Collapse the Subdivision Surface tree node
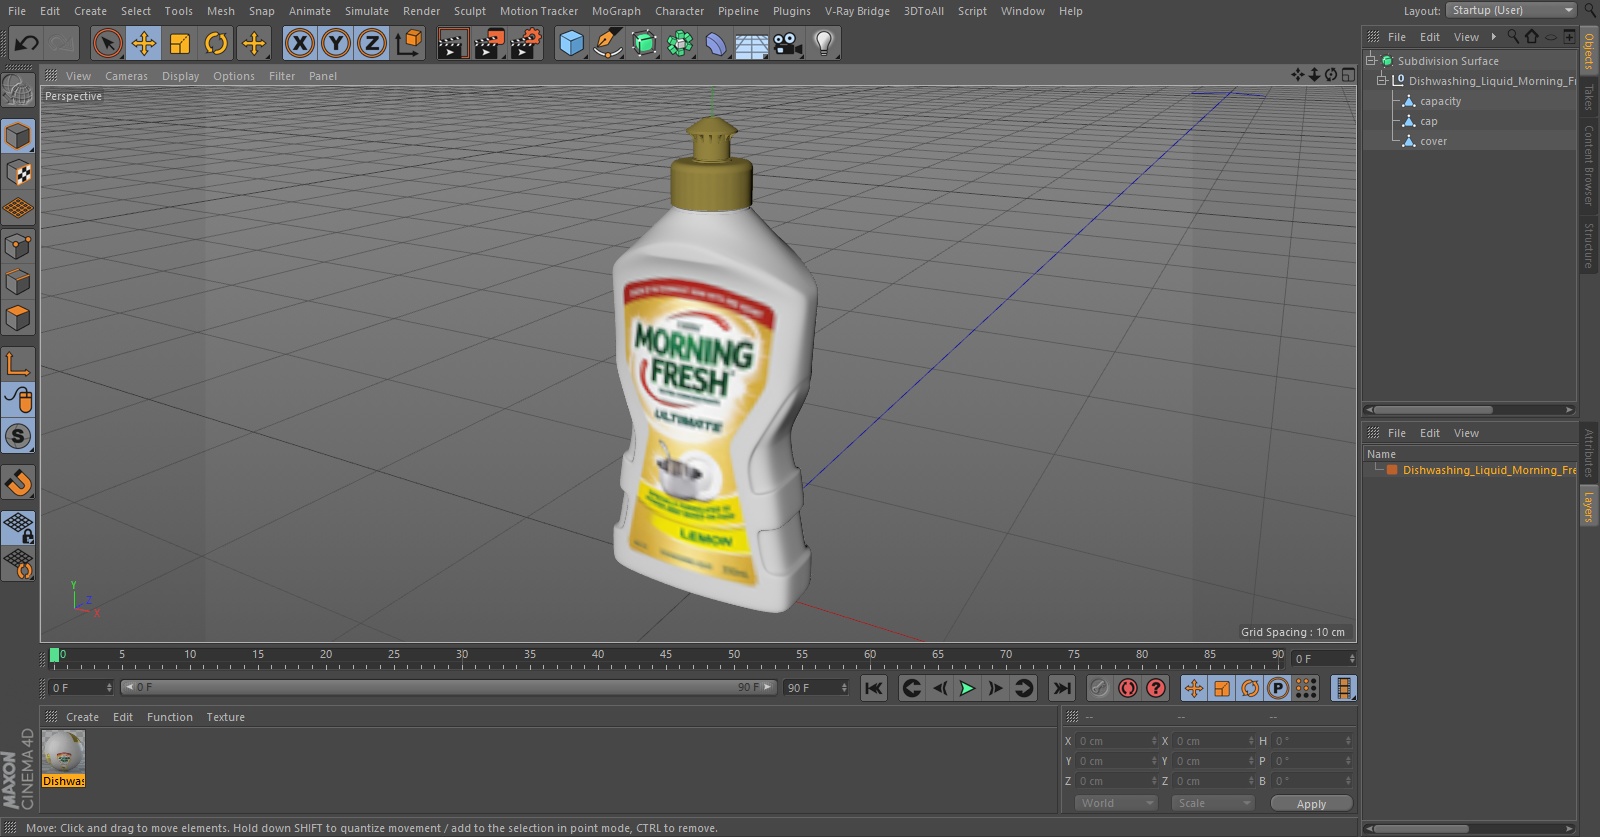Screen dimensions: 1600x837 coord(1371,61)
